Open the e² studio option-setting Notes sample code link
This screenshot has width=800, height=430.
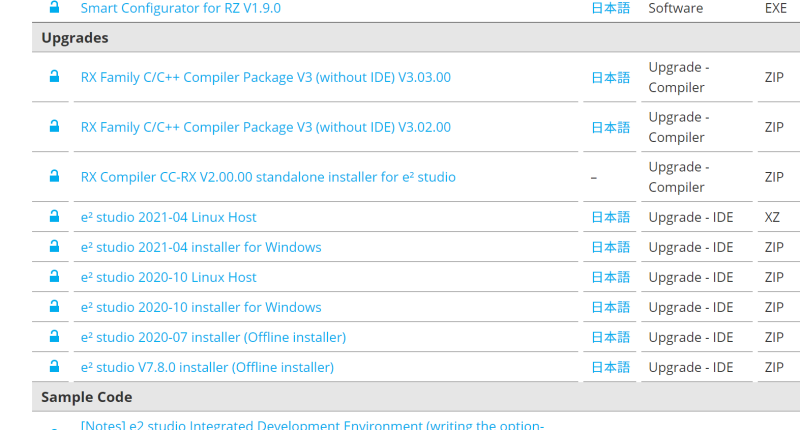[312, 425]
